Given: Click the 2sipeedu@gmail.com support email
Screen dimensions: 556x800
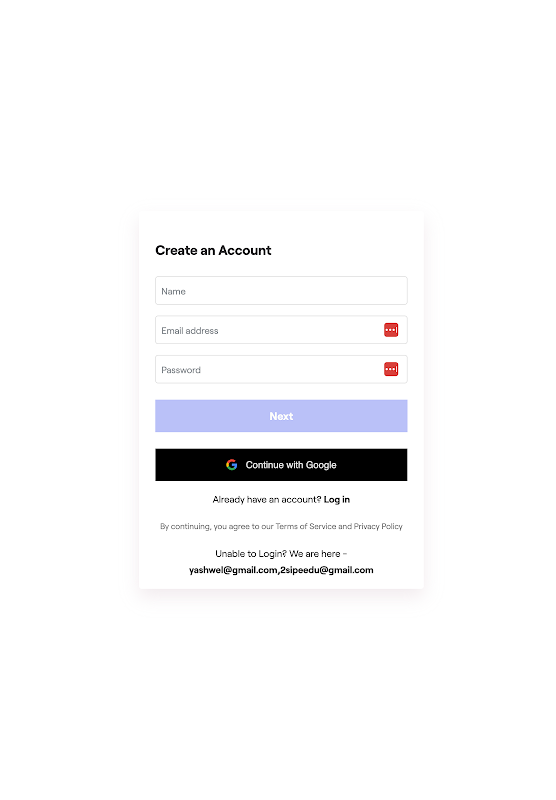Looking at the screenshot, I should point(327,570).
